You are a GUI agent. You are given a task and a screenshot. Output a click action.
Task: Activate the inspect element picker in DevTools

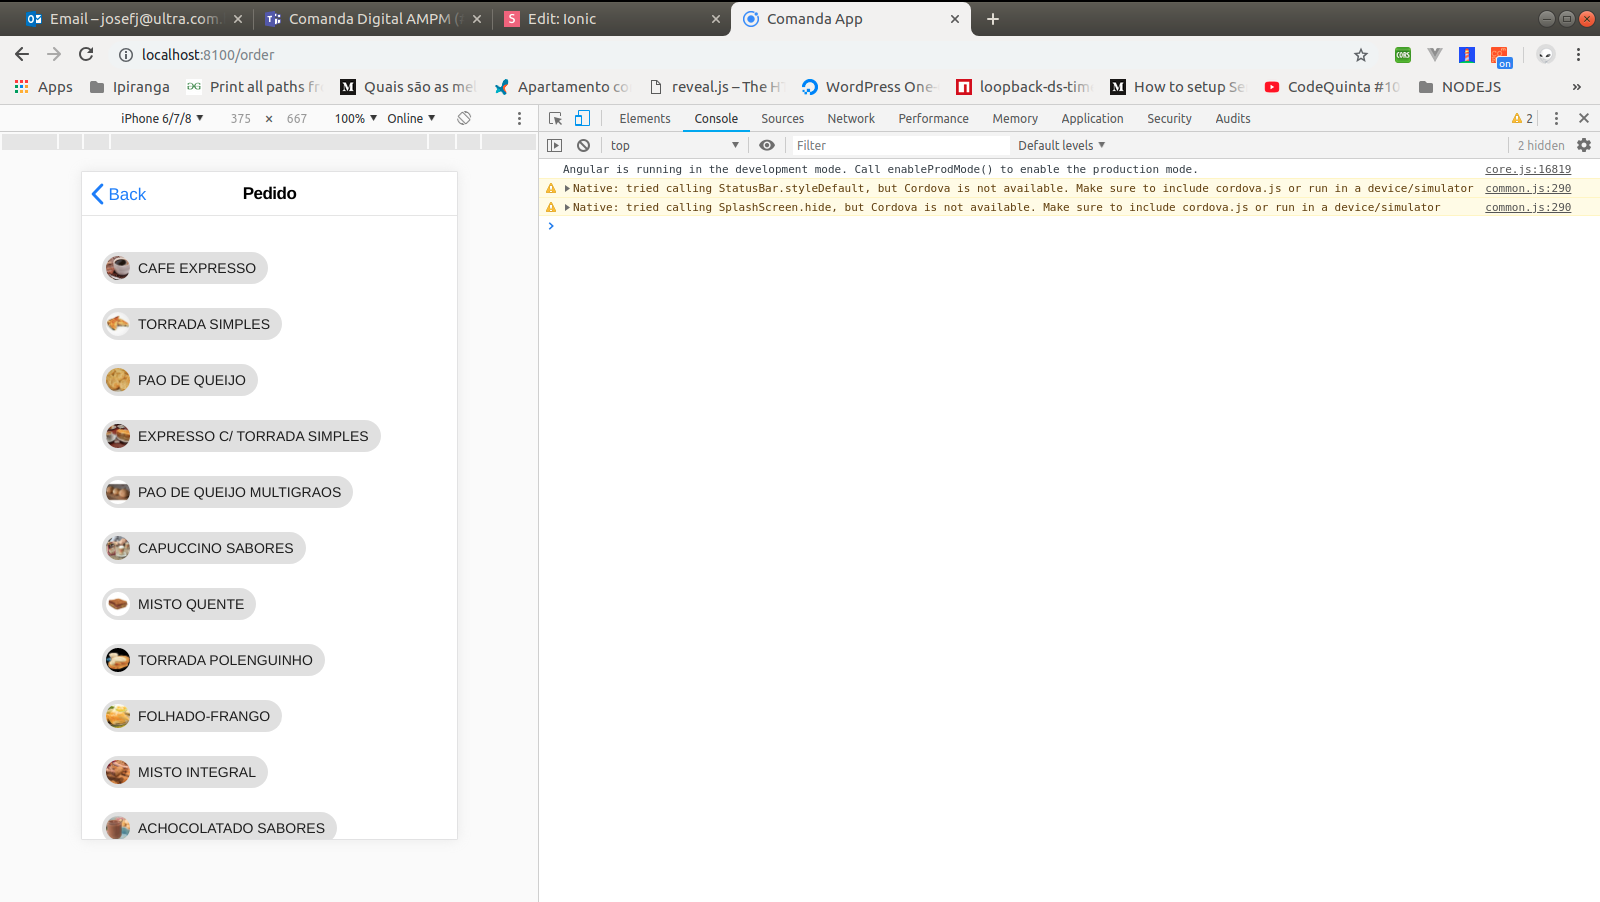click(x=556, y=118)
